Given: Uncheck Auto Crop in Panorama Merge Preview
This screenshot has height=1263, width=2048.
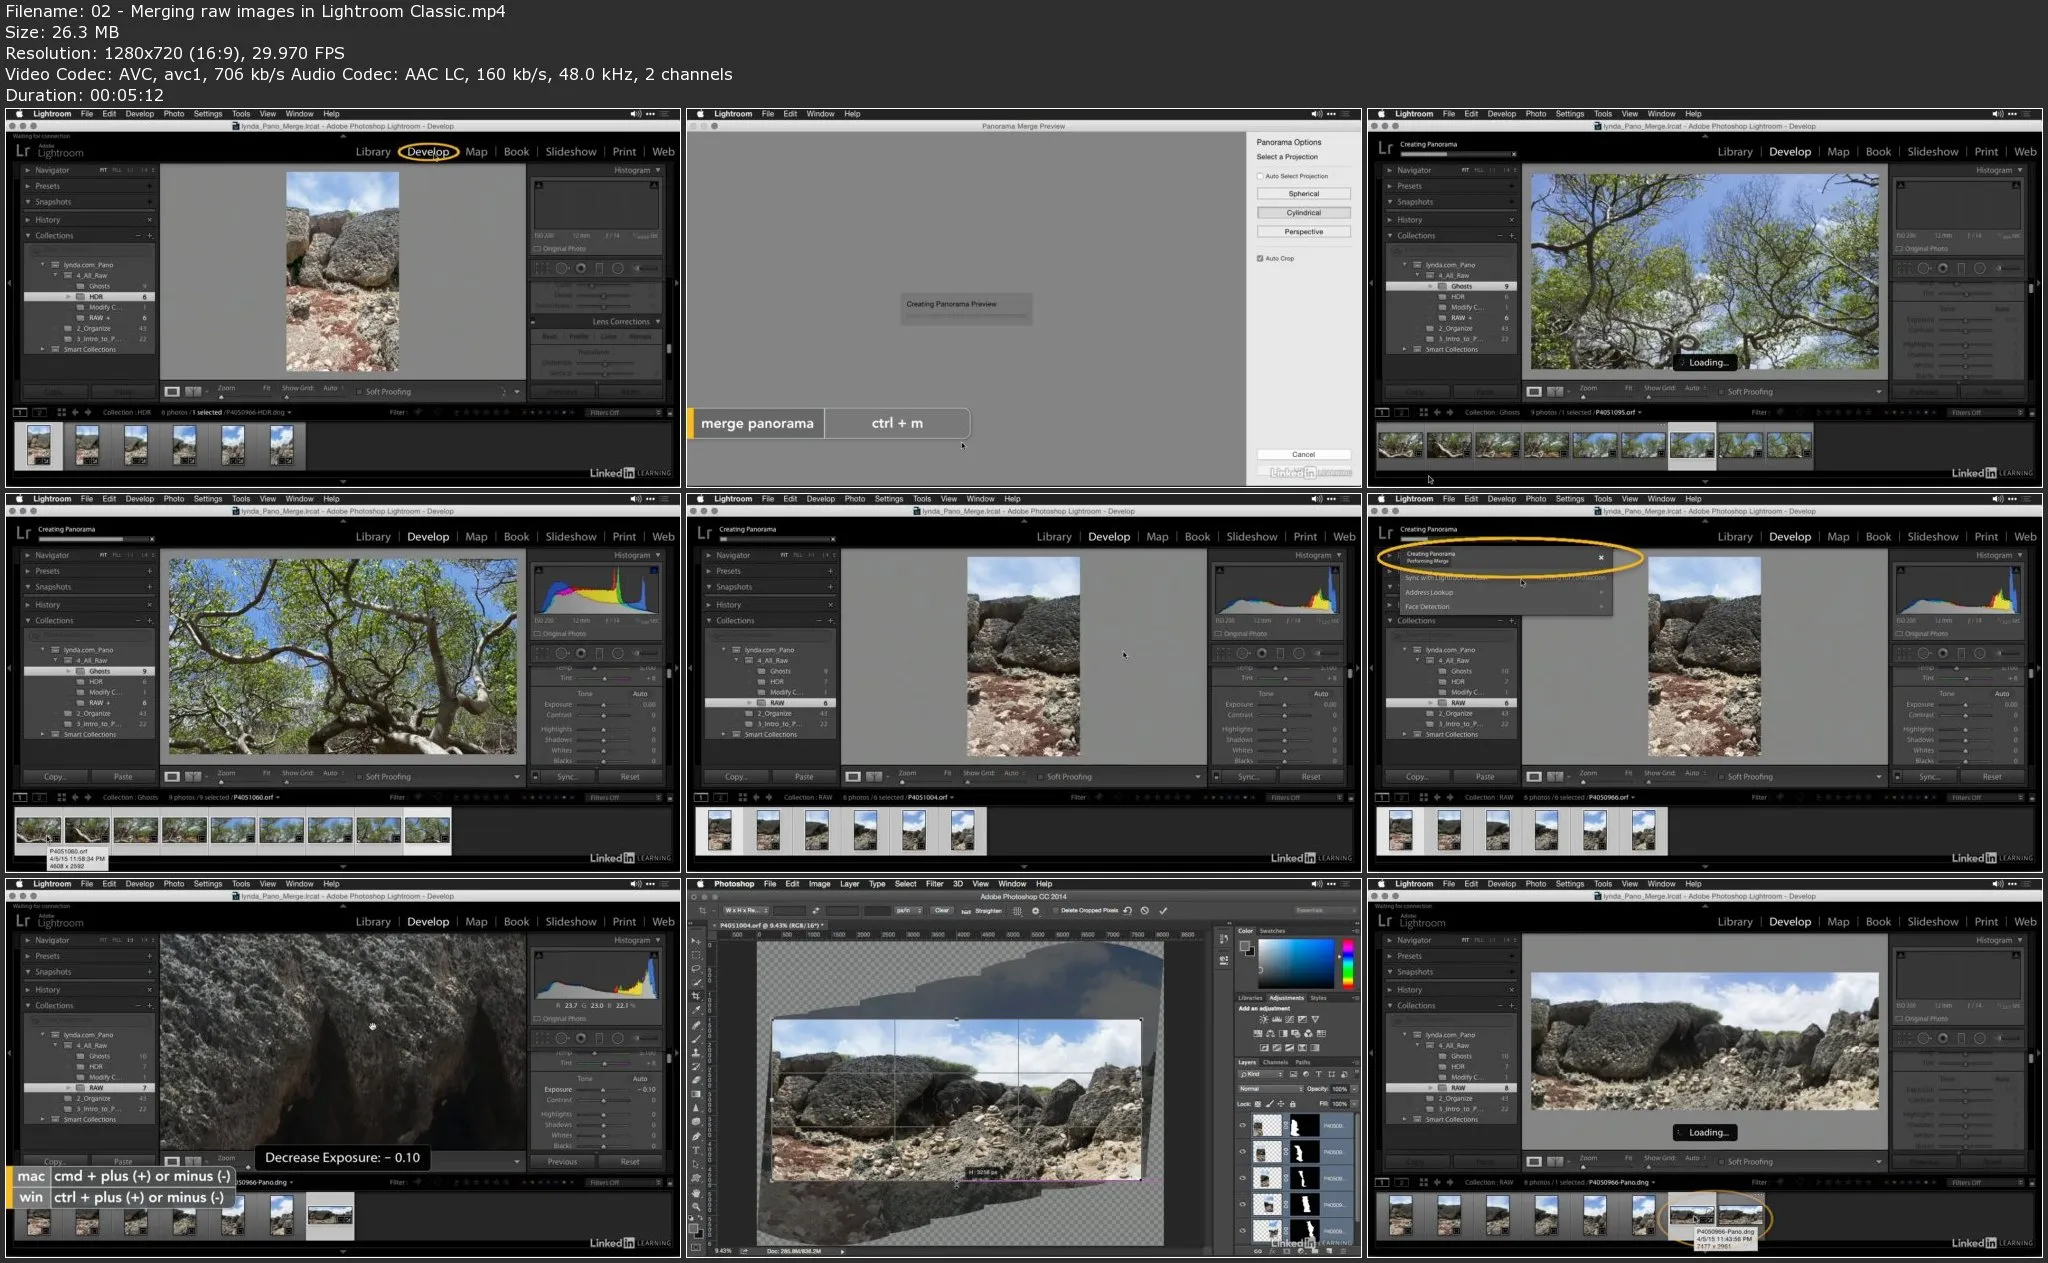Looking at the screenshot, I should pos(1260,258).
